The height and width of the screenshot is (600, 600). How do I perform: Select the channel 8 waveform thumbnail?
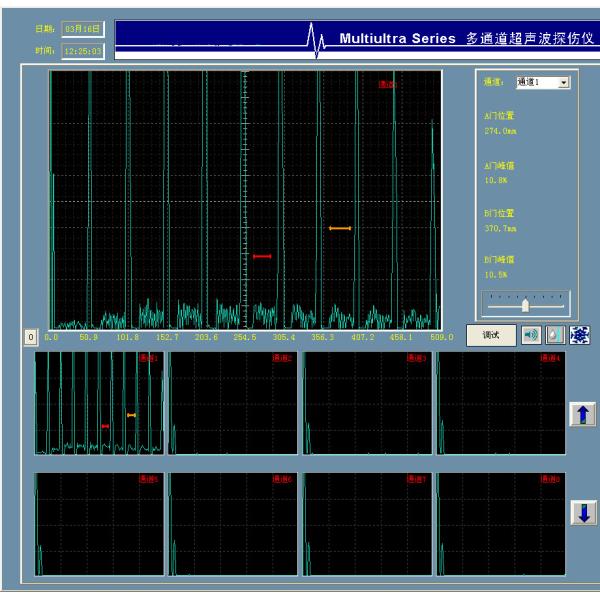[499, 524]
